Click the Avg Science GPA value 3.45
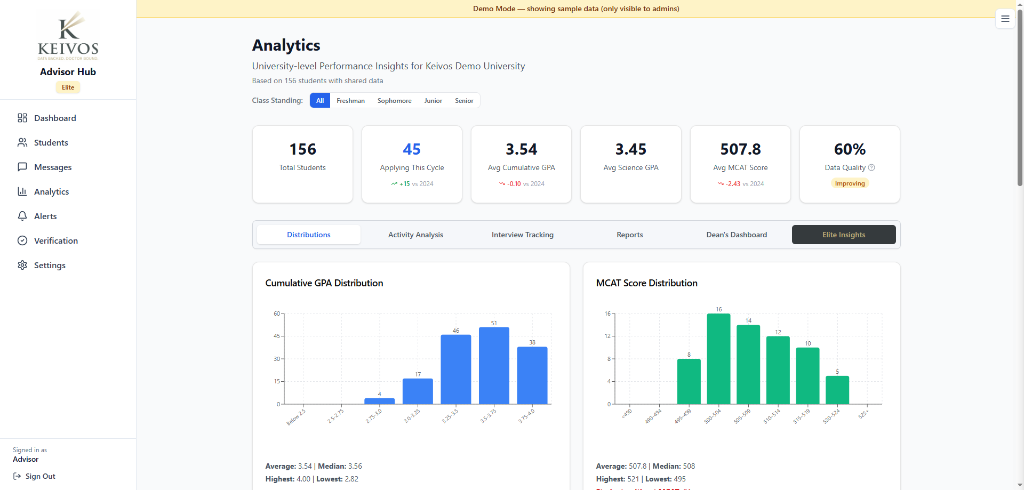The width and height of the screenshot is (1024, 490). point(630,149)
